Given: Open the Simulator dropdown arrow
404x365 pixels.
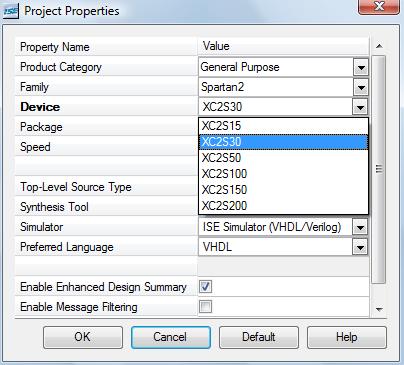Looking at the screenshot, I should coord(360,227).
